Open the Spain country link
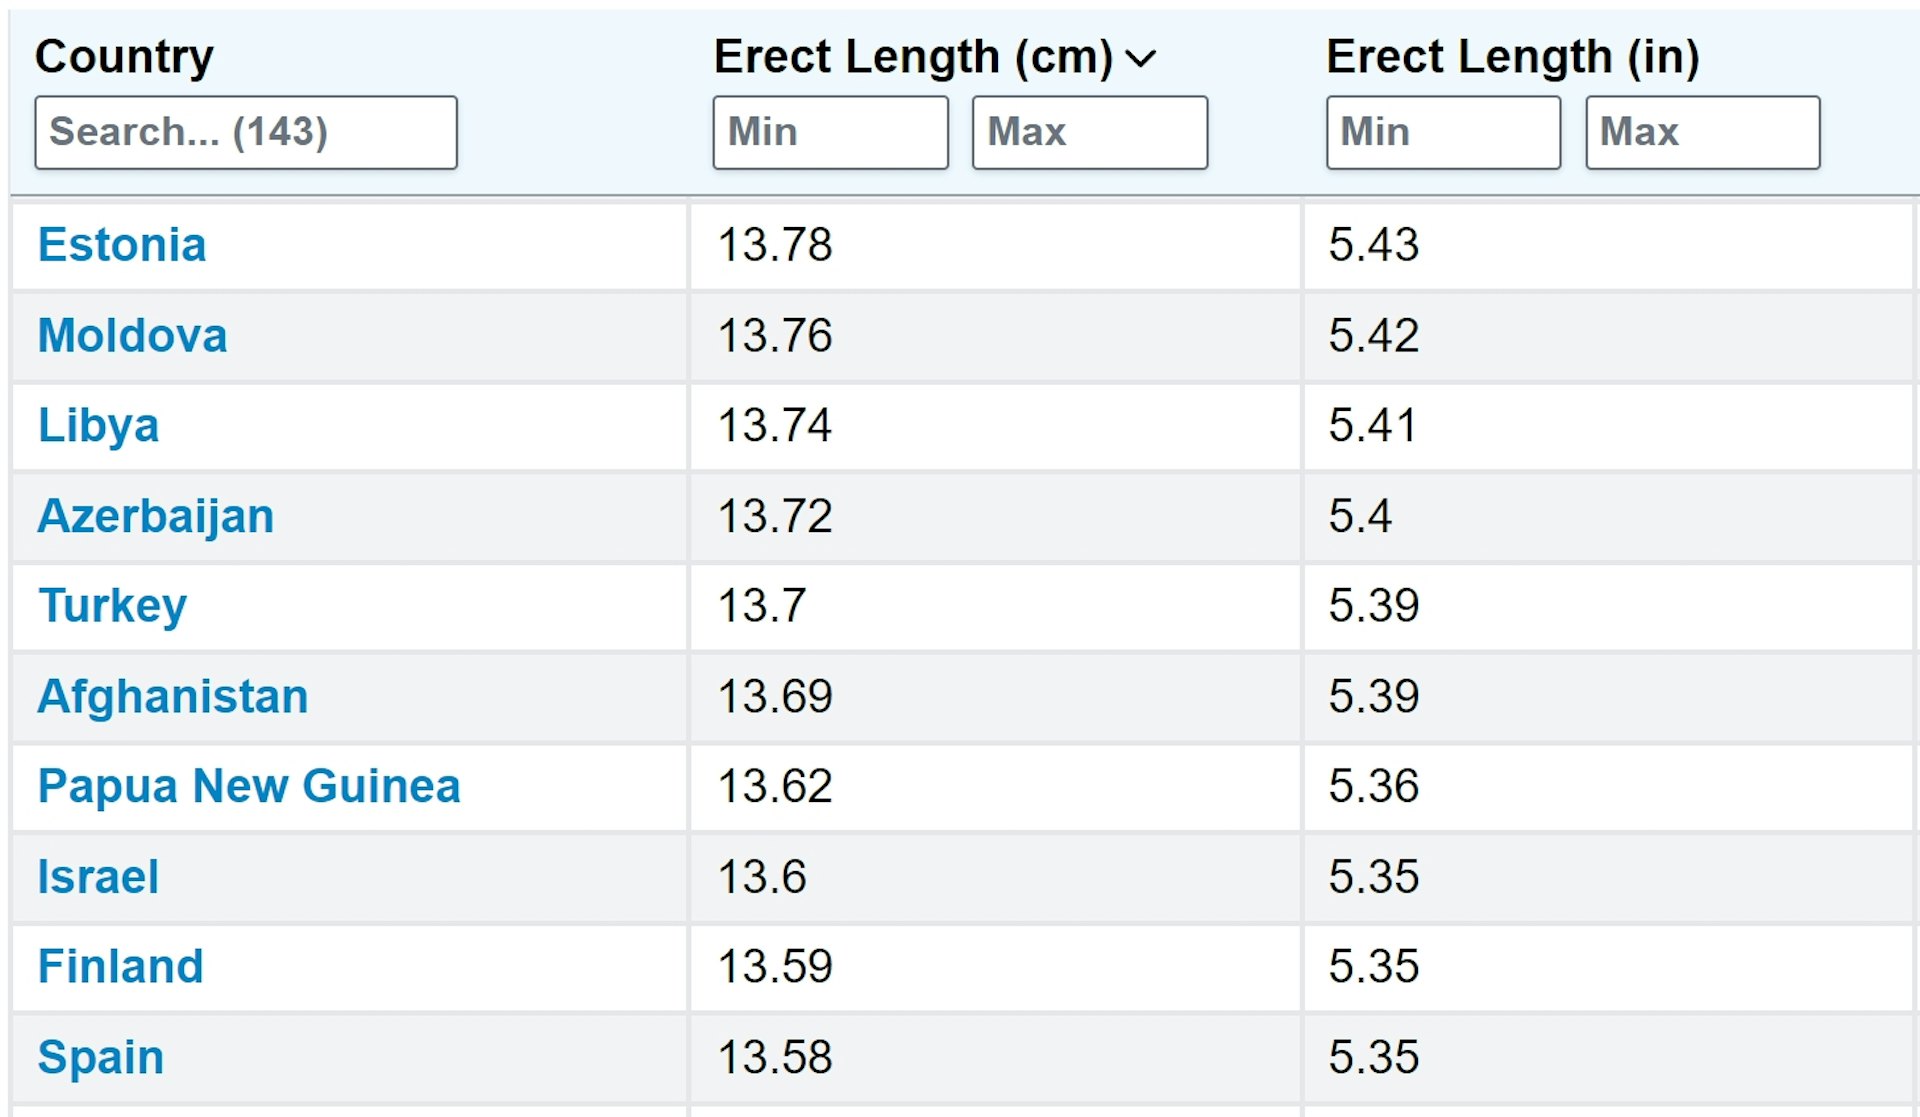This screenshot has height=1117, width=1920. 100,1058
